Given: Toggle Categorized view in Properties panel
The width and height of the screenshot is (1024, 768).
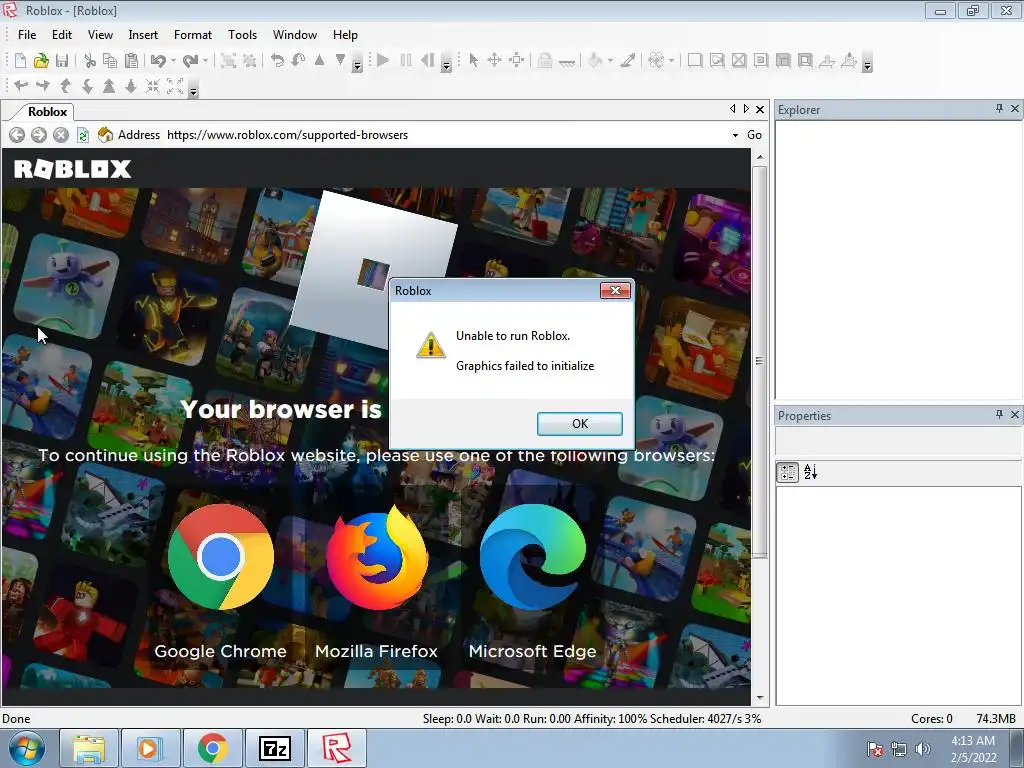Looking at the screenshot, I should tap(788, 472).
